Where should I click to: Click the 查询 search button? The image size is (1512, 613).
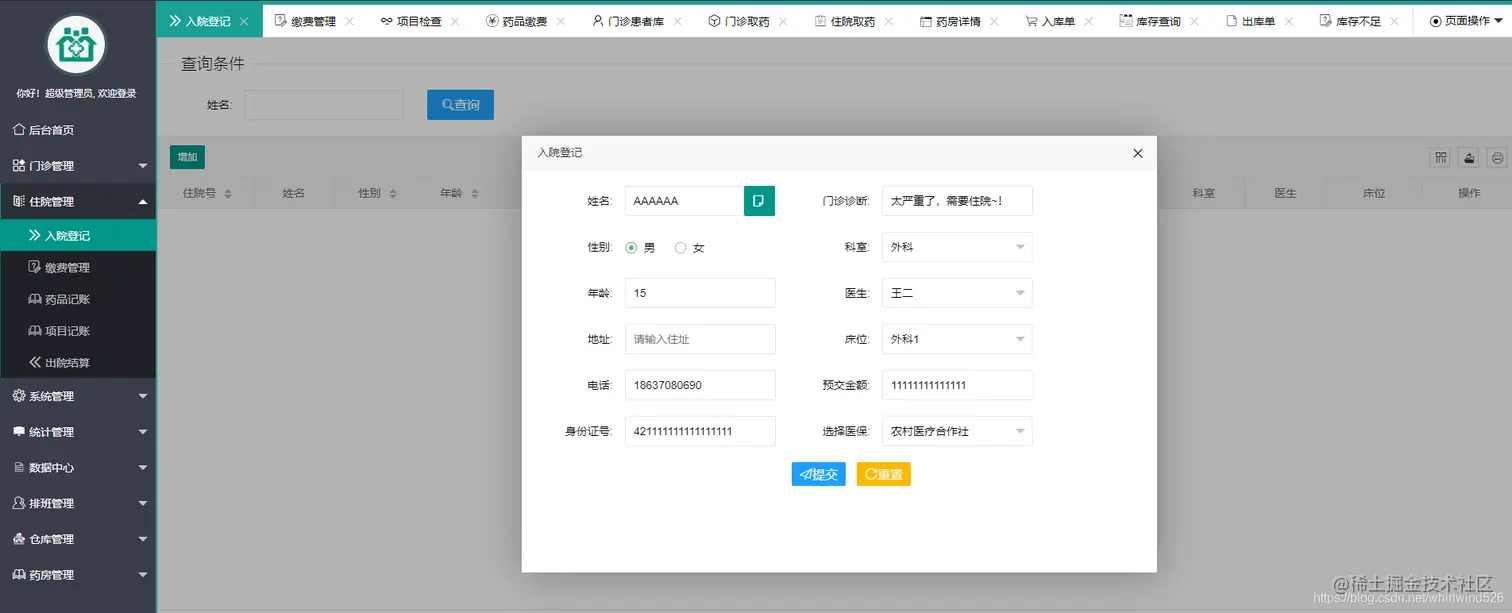click(x=460, y=105)
